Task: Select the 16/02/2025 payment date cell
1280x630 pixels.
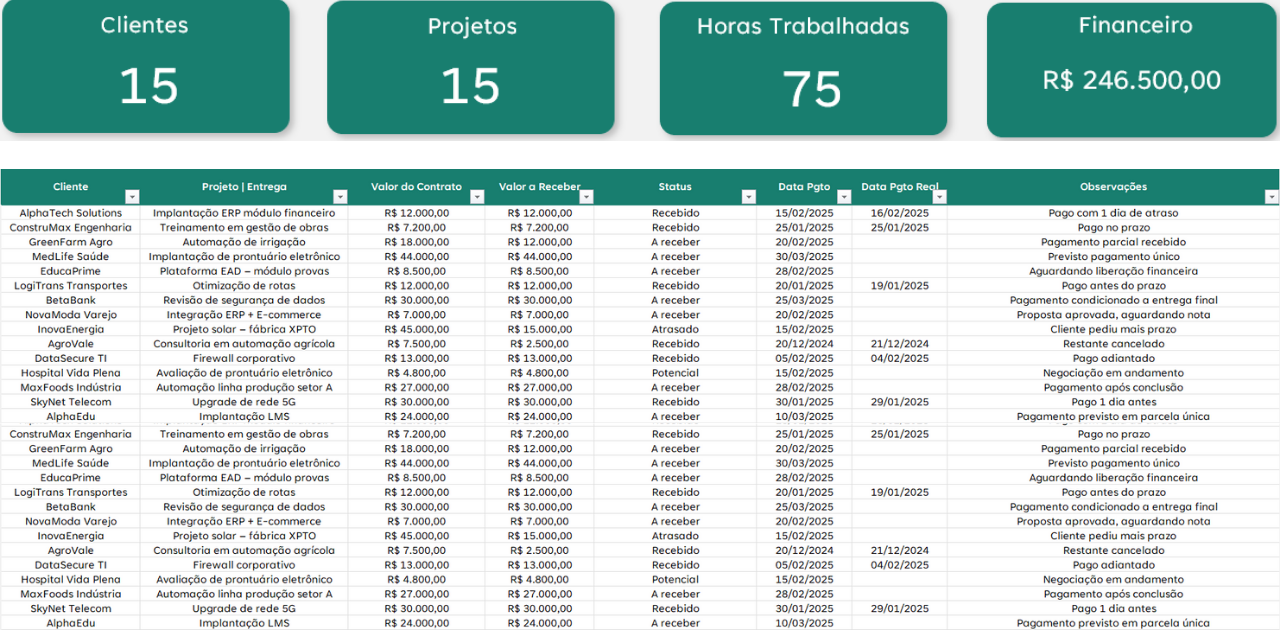Action: coord(900,213)
